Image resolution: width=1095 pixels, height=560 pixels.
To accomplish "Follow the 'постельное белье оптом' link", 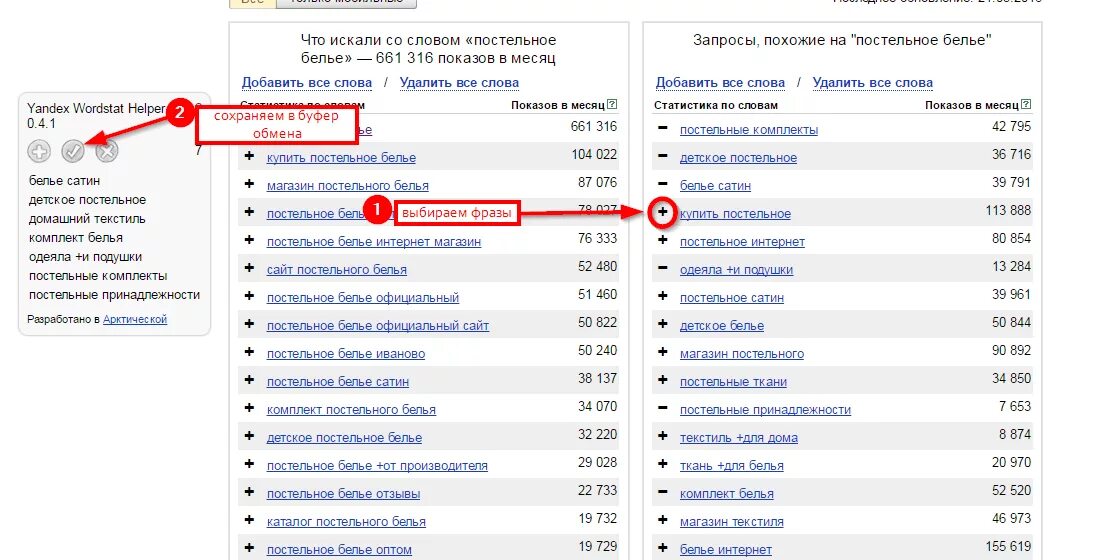I will (x=339, y=550).
